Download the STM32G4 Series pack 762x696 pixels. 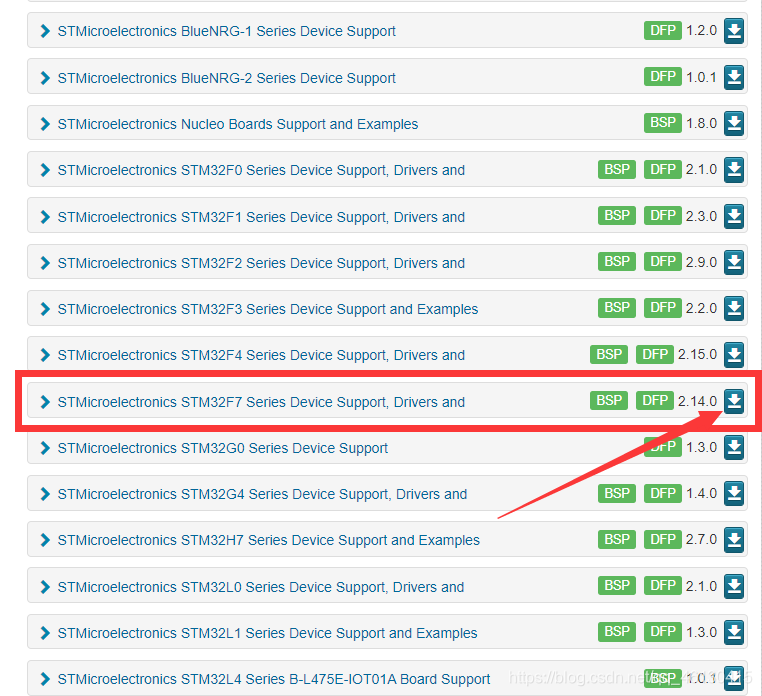coord(734,494)
